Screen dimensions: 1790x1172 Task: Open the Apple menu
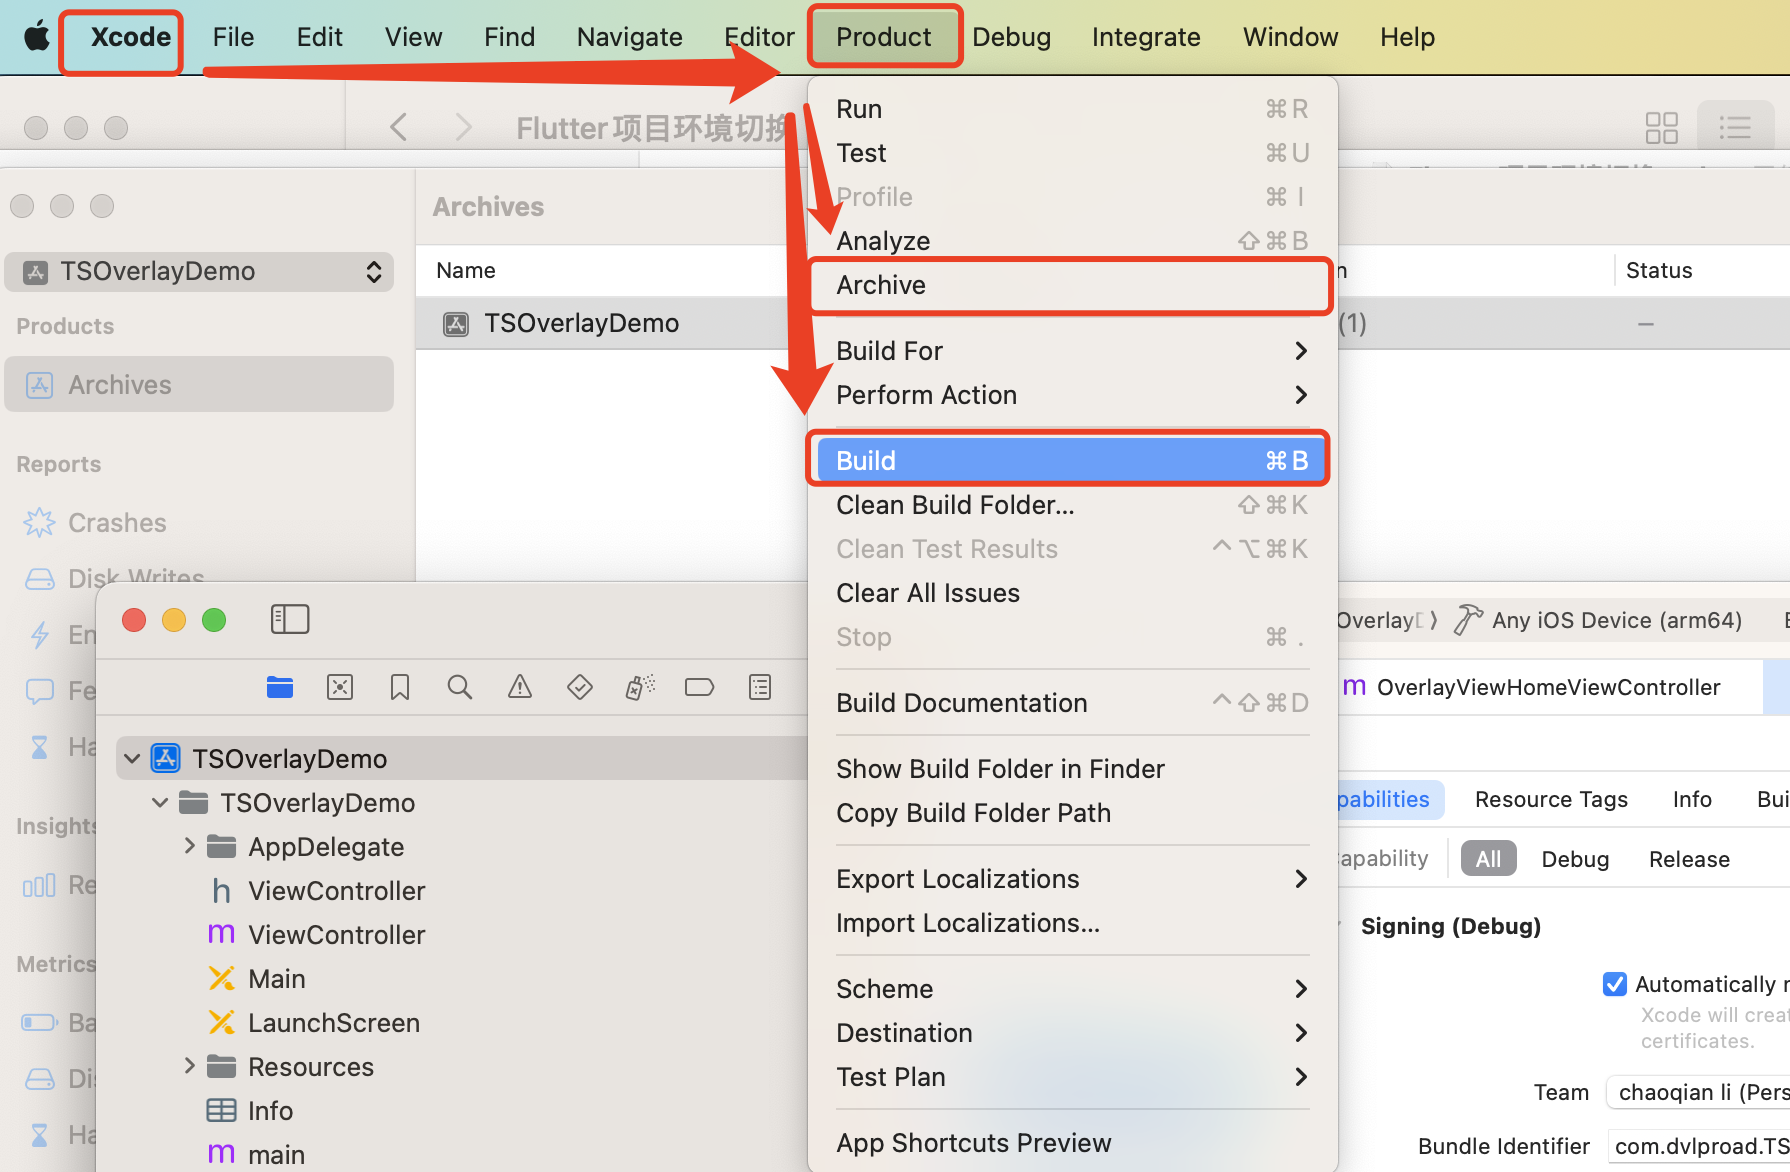[37, 37]
